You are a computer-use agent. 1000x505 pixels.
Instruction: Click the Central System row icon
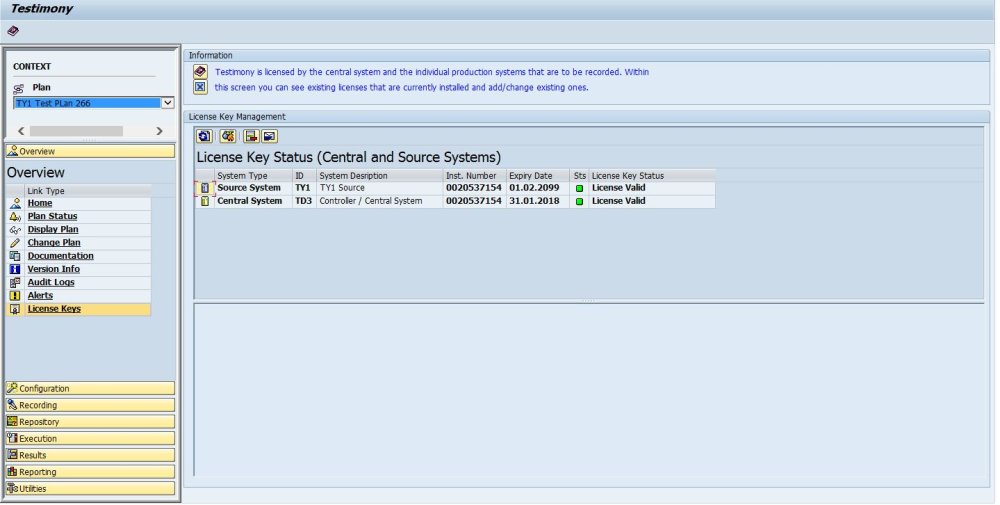click(205, 201)
